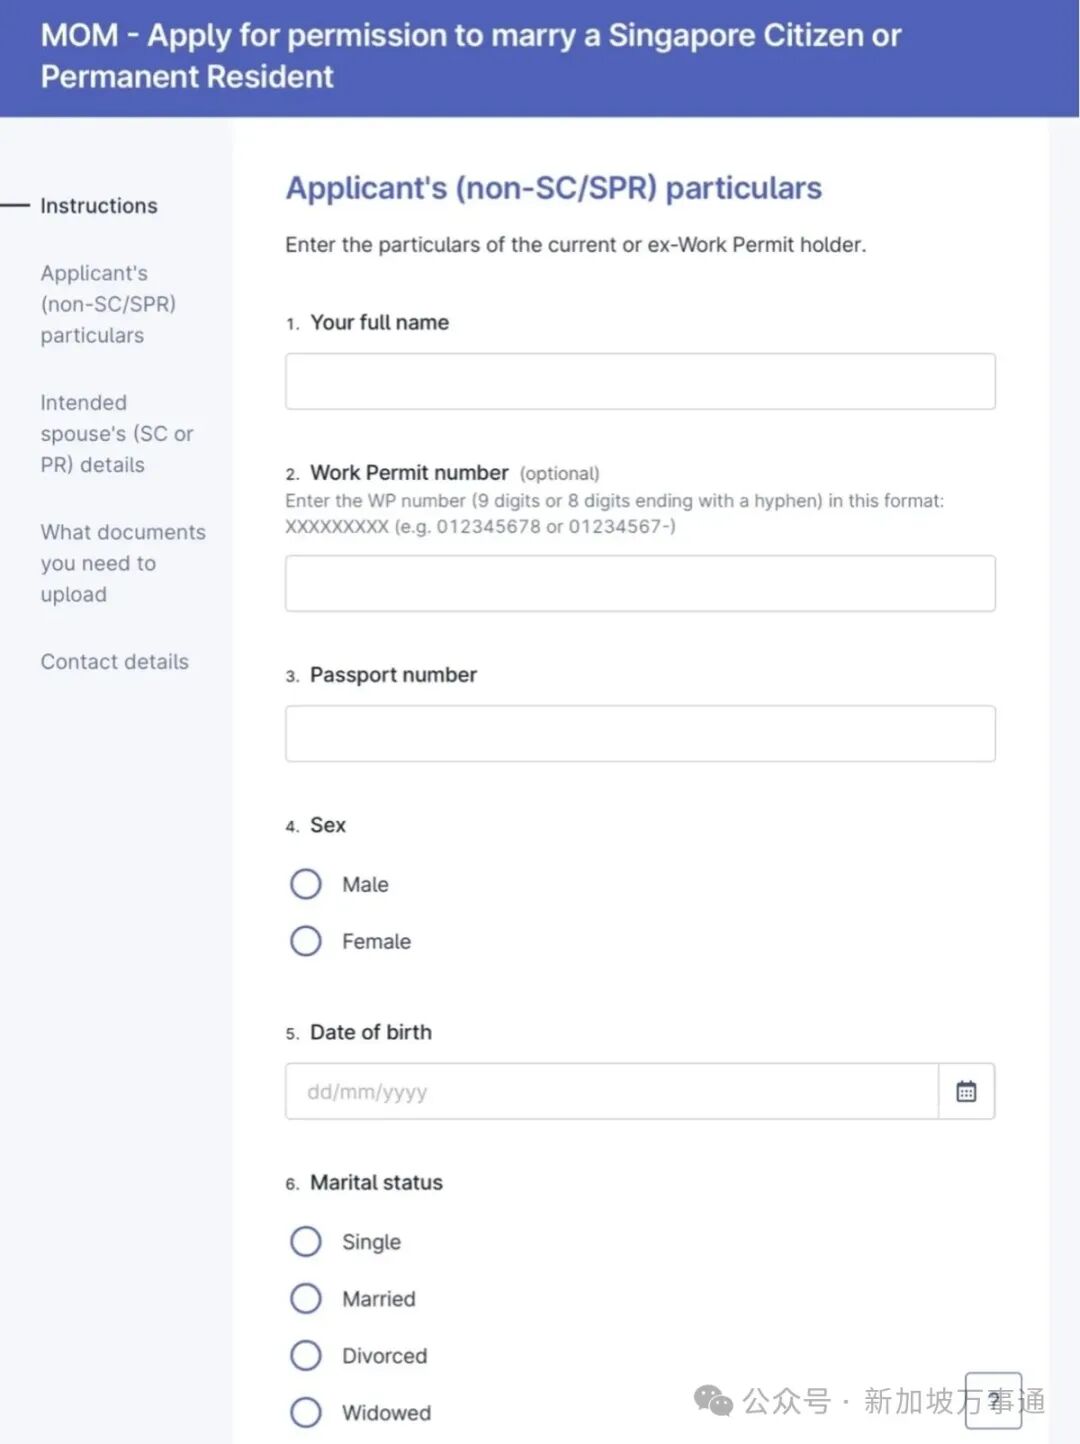Screen dimensions: 1080x1444
Task: Click the Your full name field
Action: point(640,381)
